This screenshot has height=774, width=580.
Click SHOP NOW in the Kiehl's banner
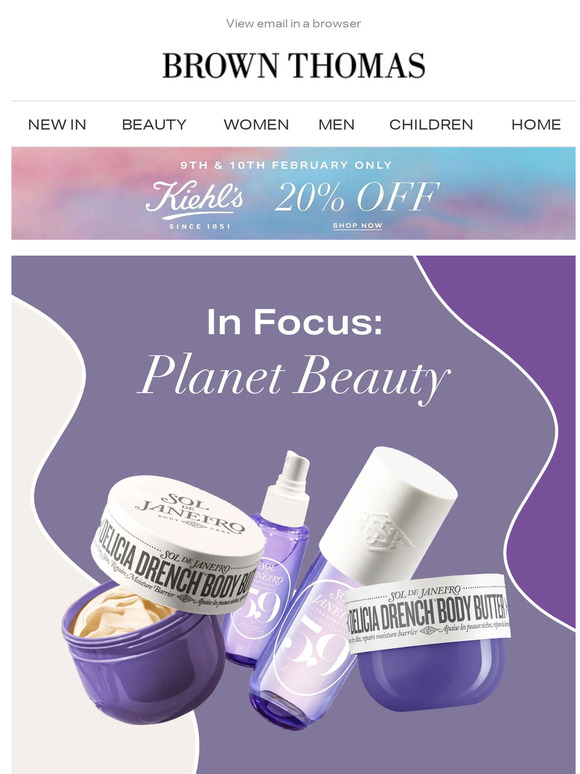357,226
